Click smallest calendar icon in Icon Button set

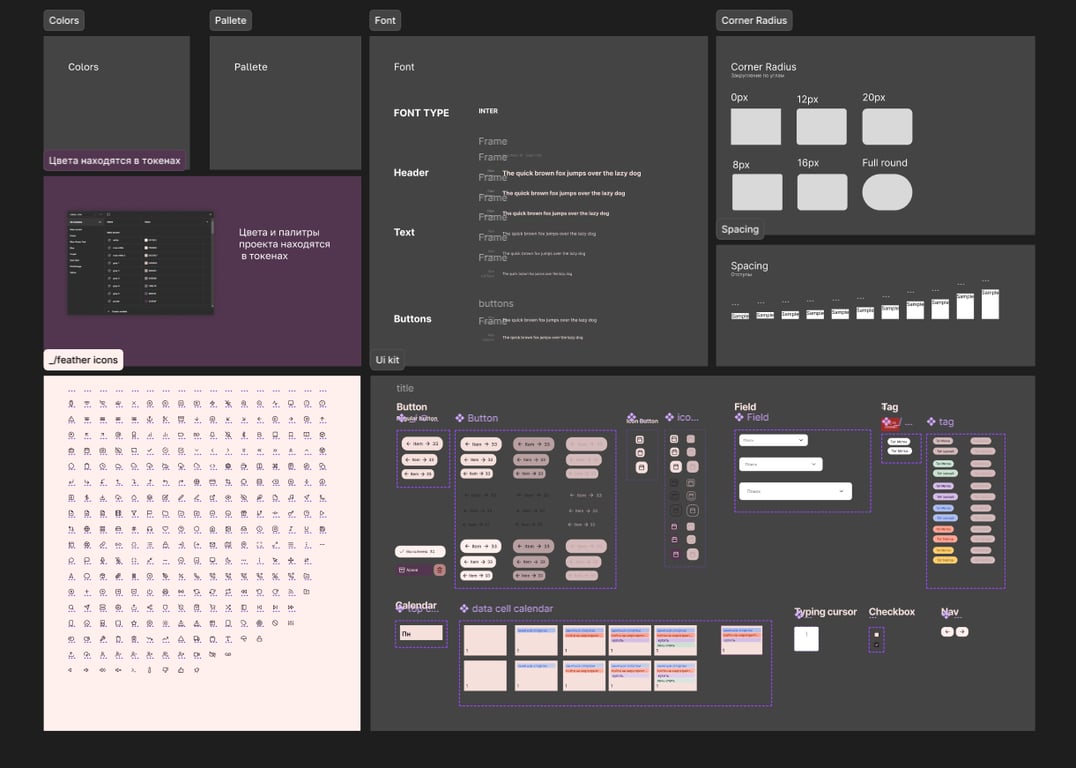tap(640, 440)
